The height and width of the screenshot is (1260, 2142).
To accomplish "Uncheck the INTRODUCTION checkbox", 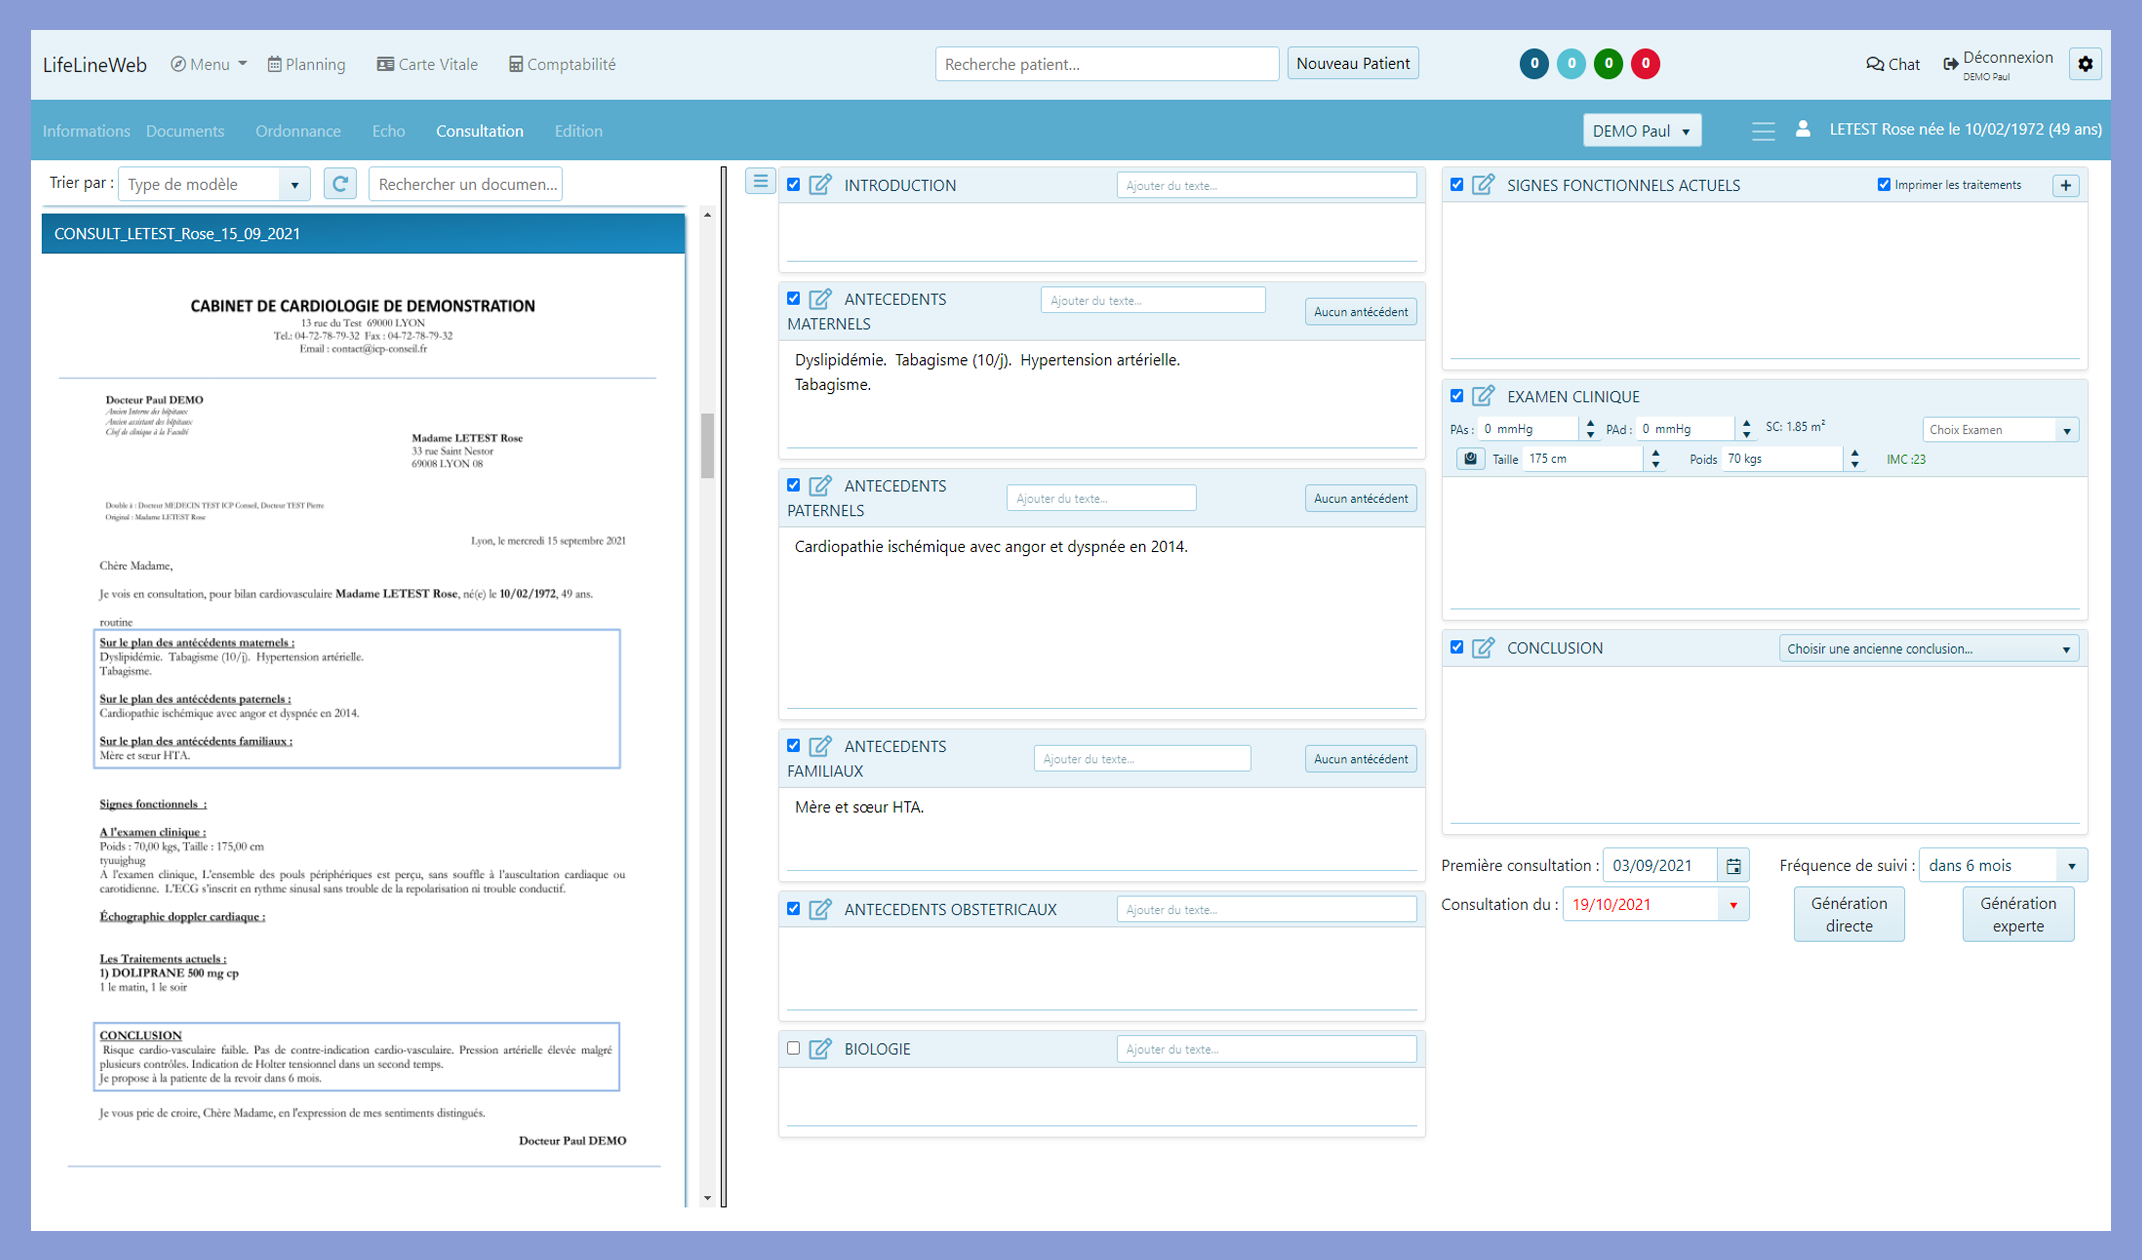I will (793, 185).
